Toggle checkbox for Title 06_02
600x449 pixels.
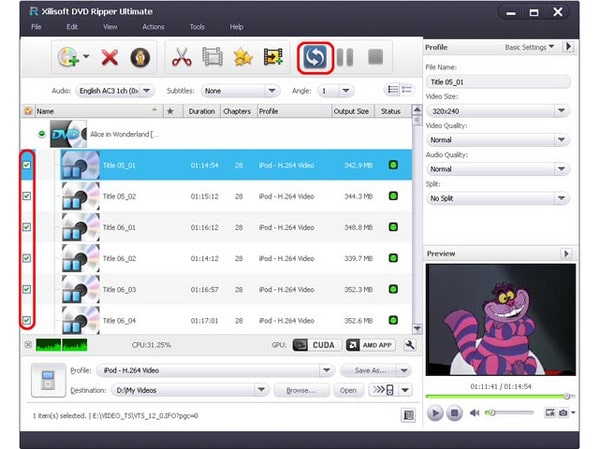27,258
